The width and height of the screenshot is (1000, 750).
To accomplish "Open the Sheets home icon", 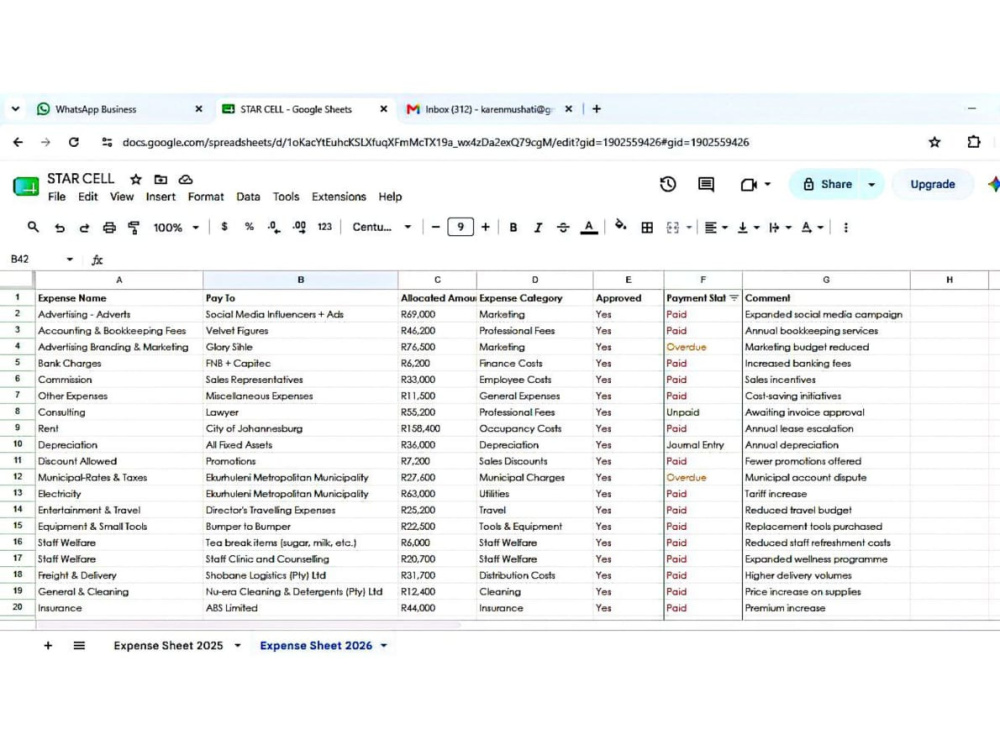I will point(26,186).
